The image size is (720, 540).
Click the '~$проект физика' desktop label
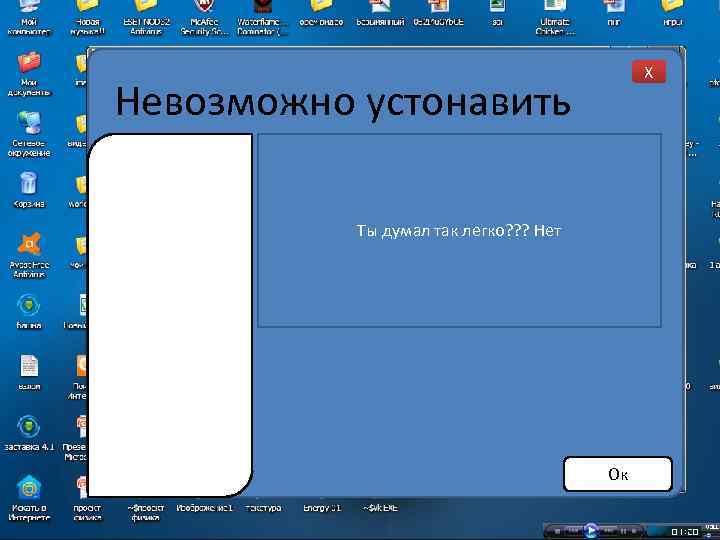(145, 512)
